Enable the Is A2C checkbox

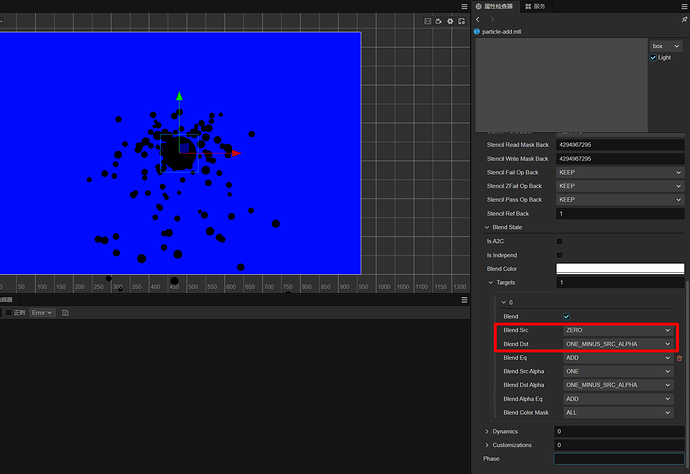[560, 241]
